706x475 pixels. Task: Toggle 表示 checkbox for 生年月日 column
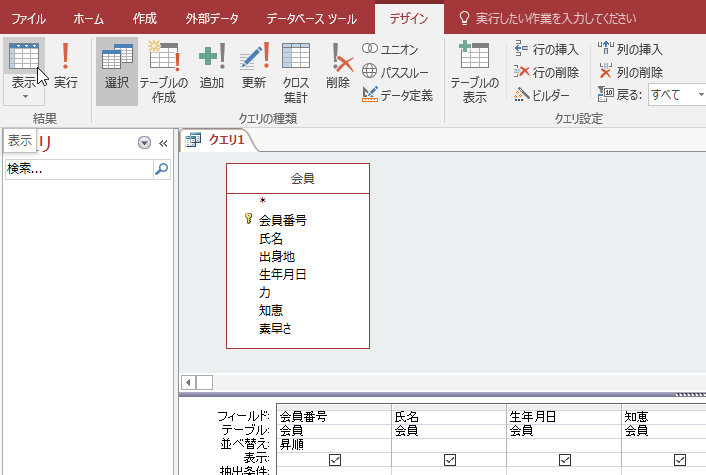pyautogui.click(x=565, y=460)
